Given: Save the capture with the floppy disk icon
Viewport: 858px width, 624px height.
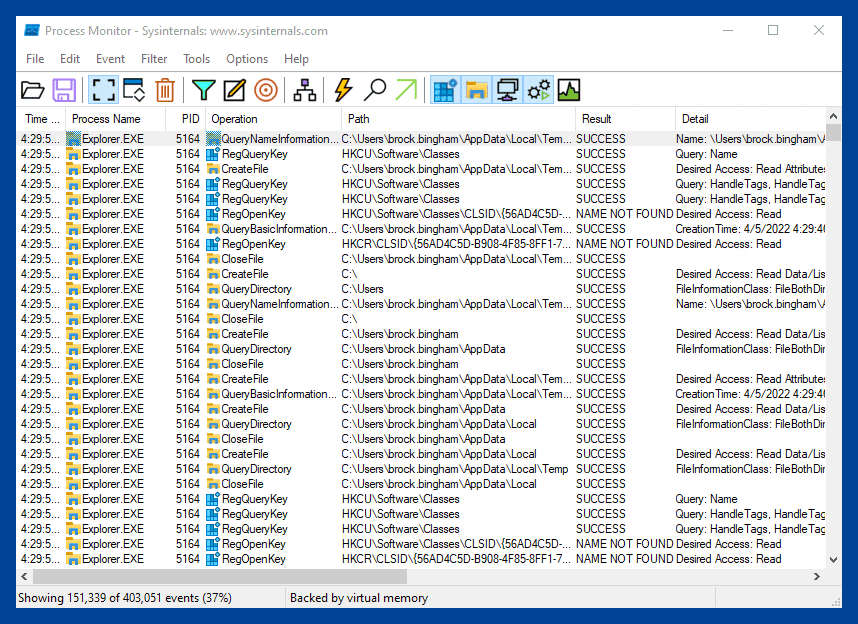Looking at the screenshot, I should [x=64, y=90].
